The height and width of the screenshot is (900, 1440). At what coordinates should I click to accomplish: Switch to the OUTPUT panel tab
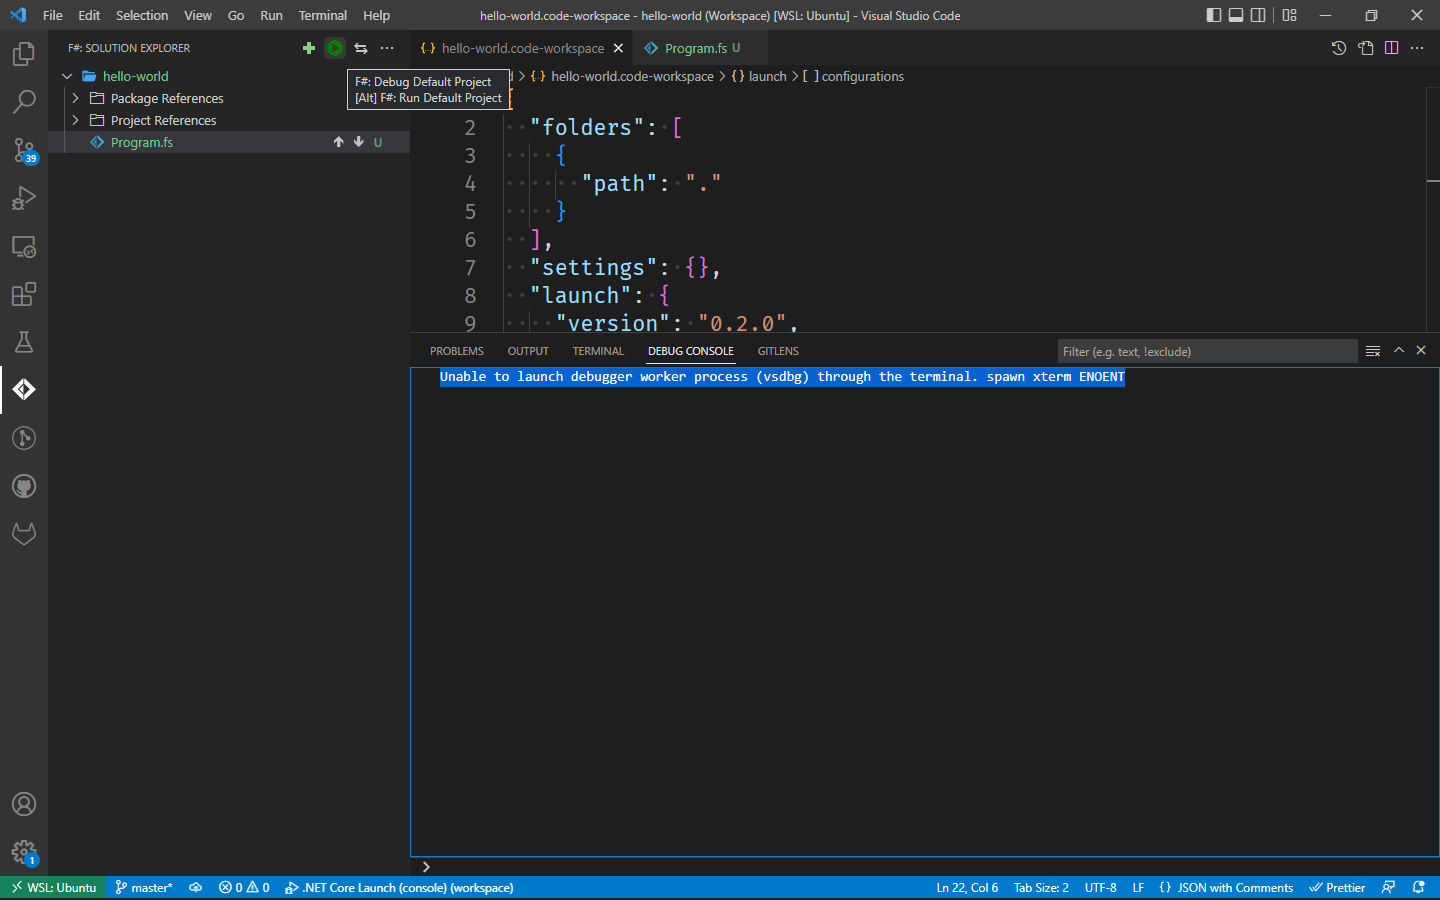click(x=528, y=351)
